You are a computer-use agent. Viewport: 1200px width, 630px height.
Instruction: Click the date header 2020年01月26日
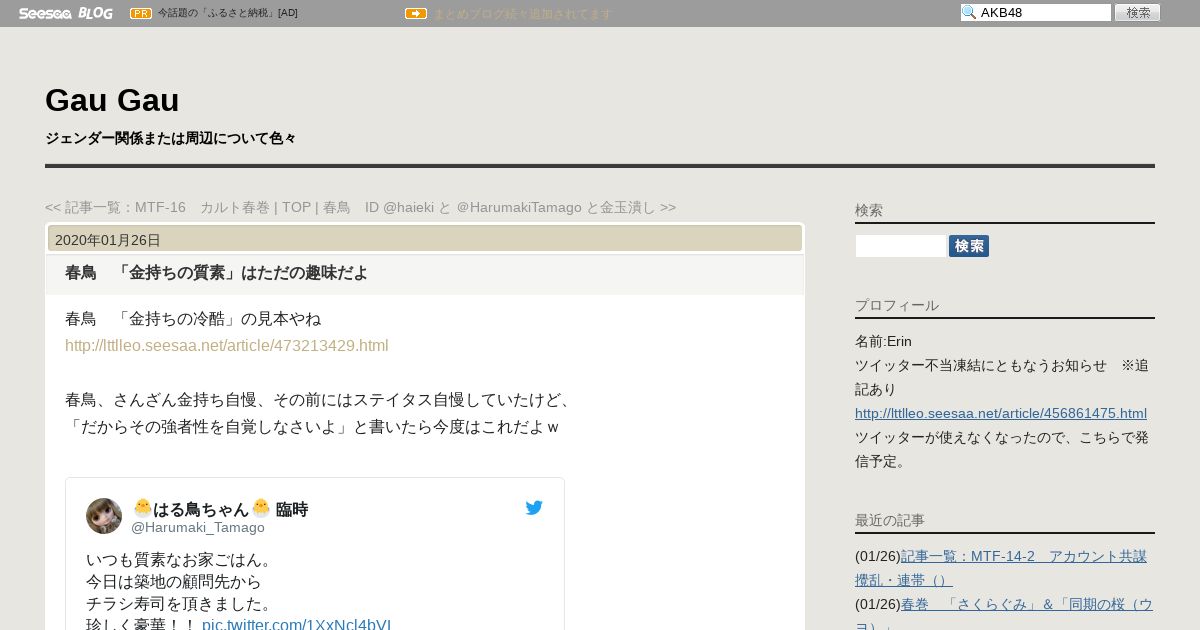pyautogui.click(x=108, y=240)
